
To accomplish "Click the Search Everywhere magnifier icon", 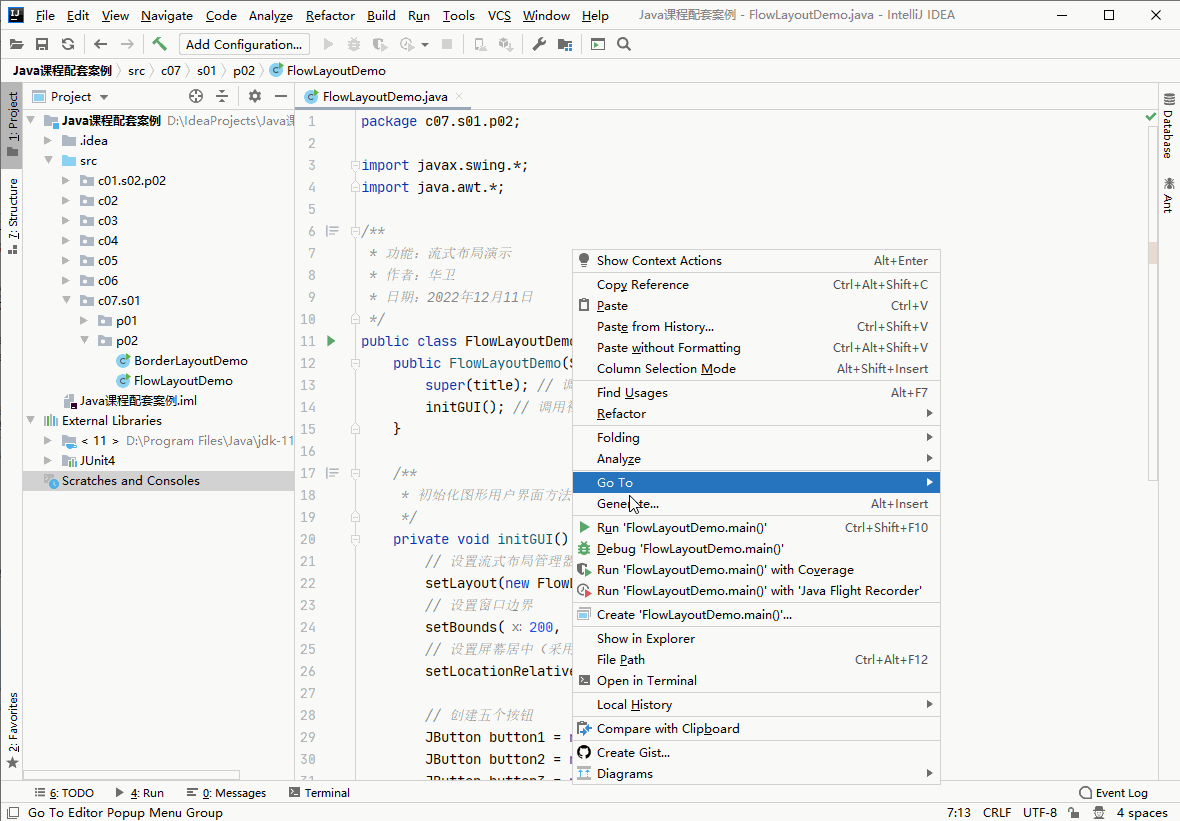I will click(624, 44).
